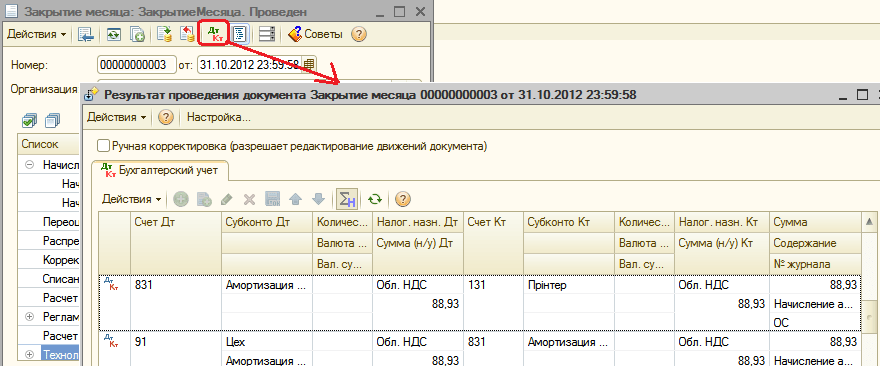The image size is (880, 366).
Task: Click the Счет Дт column header
Action: click(x=176, y=243)
